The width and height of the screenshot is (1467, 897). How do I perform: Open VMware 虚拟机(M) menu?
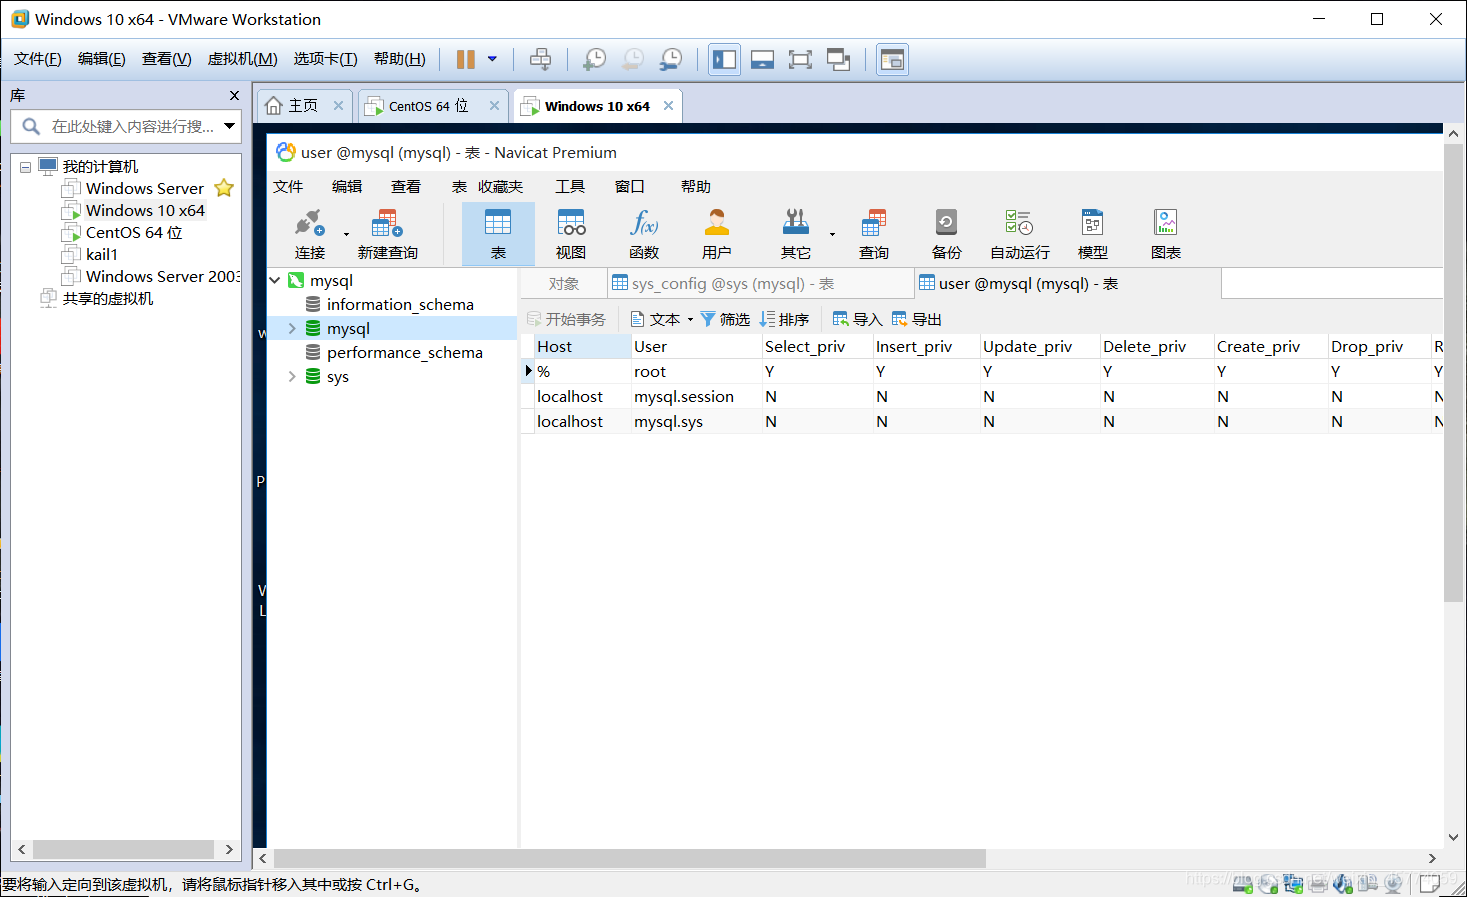[242, 59]
